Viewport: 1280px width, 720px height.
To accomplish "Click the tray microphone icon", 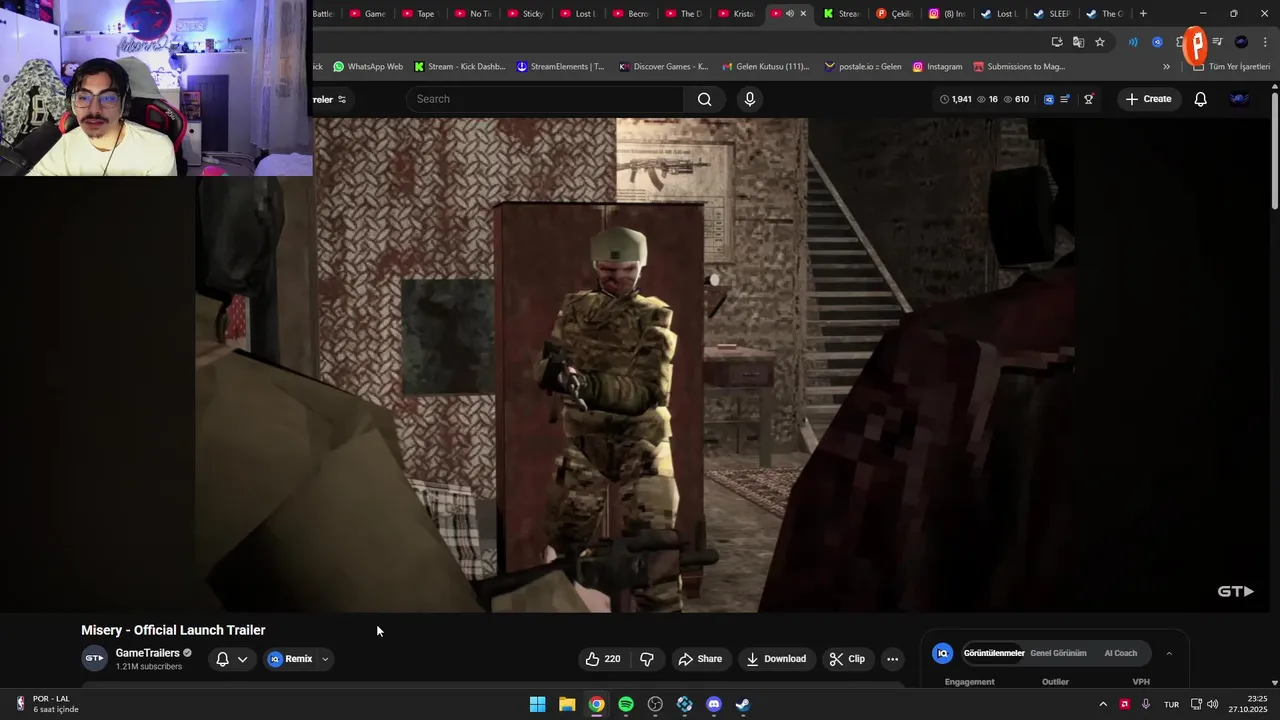I will click(1146, 704).
